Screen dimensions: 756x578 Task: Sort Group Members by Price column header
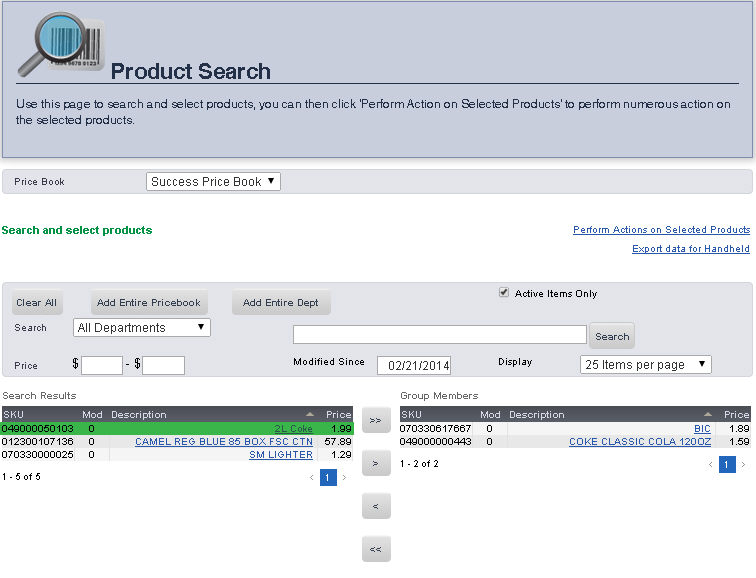[736, 414]
